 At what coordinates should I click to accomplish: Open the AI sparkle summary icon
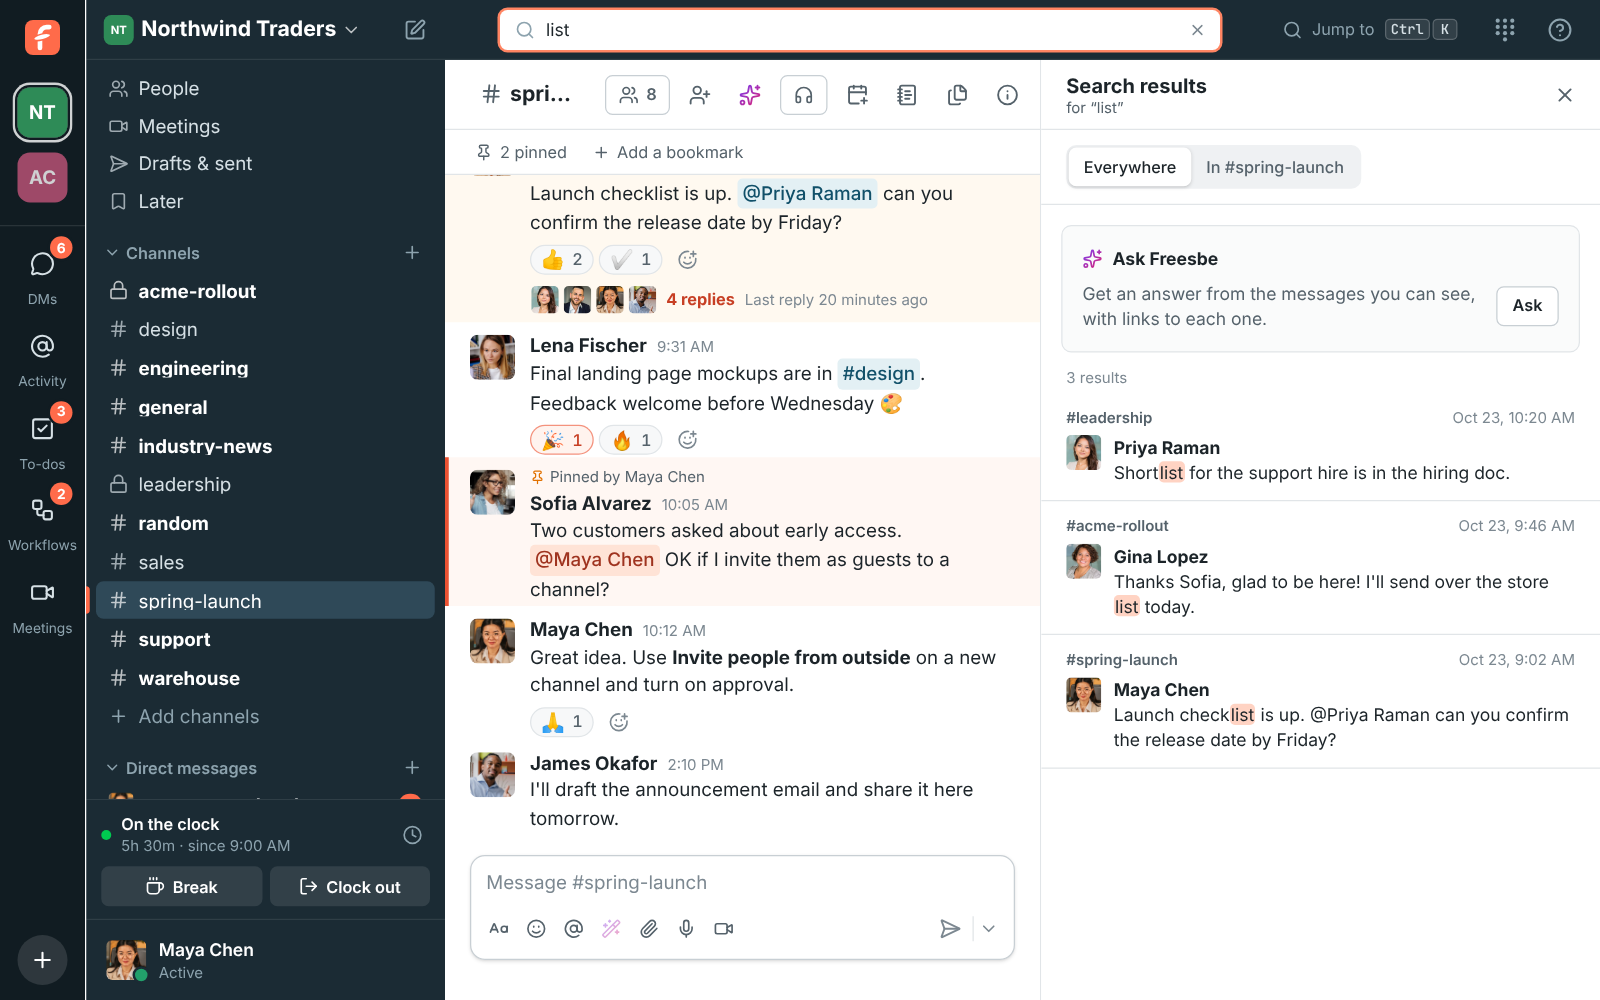(750, 95)
